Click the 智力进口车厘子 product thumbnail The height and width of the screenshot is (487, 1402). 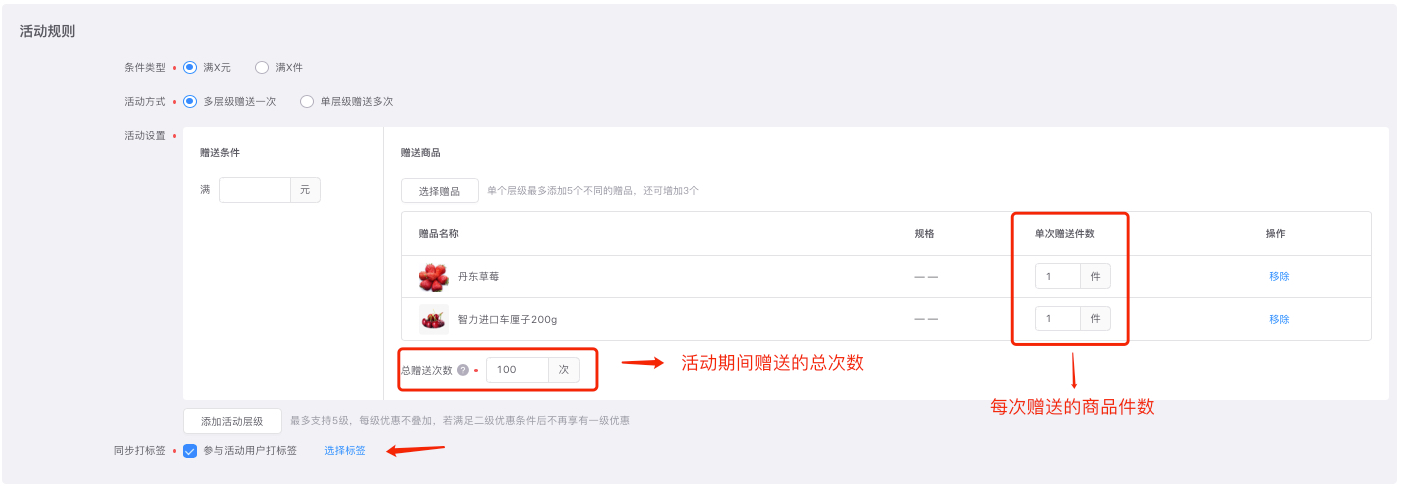click(x=433, y=319)
